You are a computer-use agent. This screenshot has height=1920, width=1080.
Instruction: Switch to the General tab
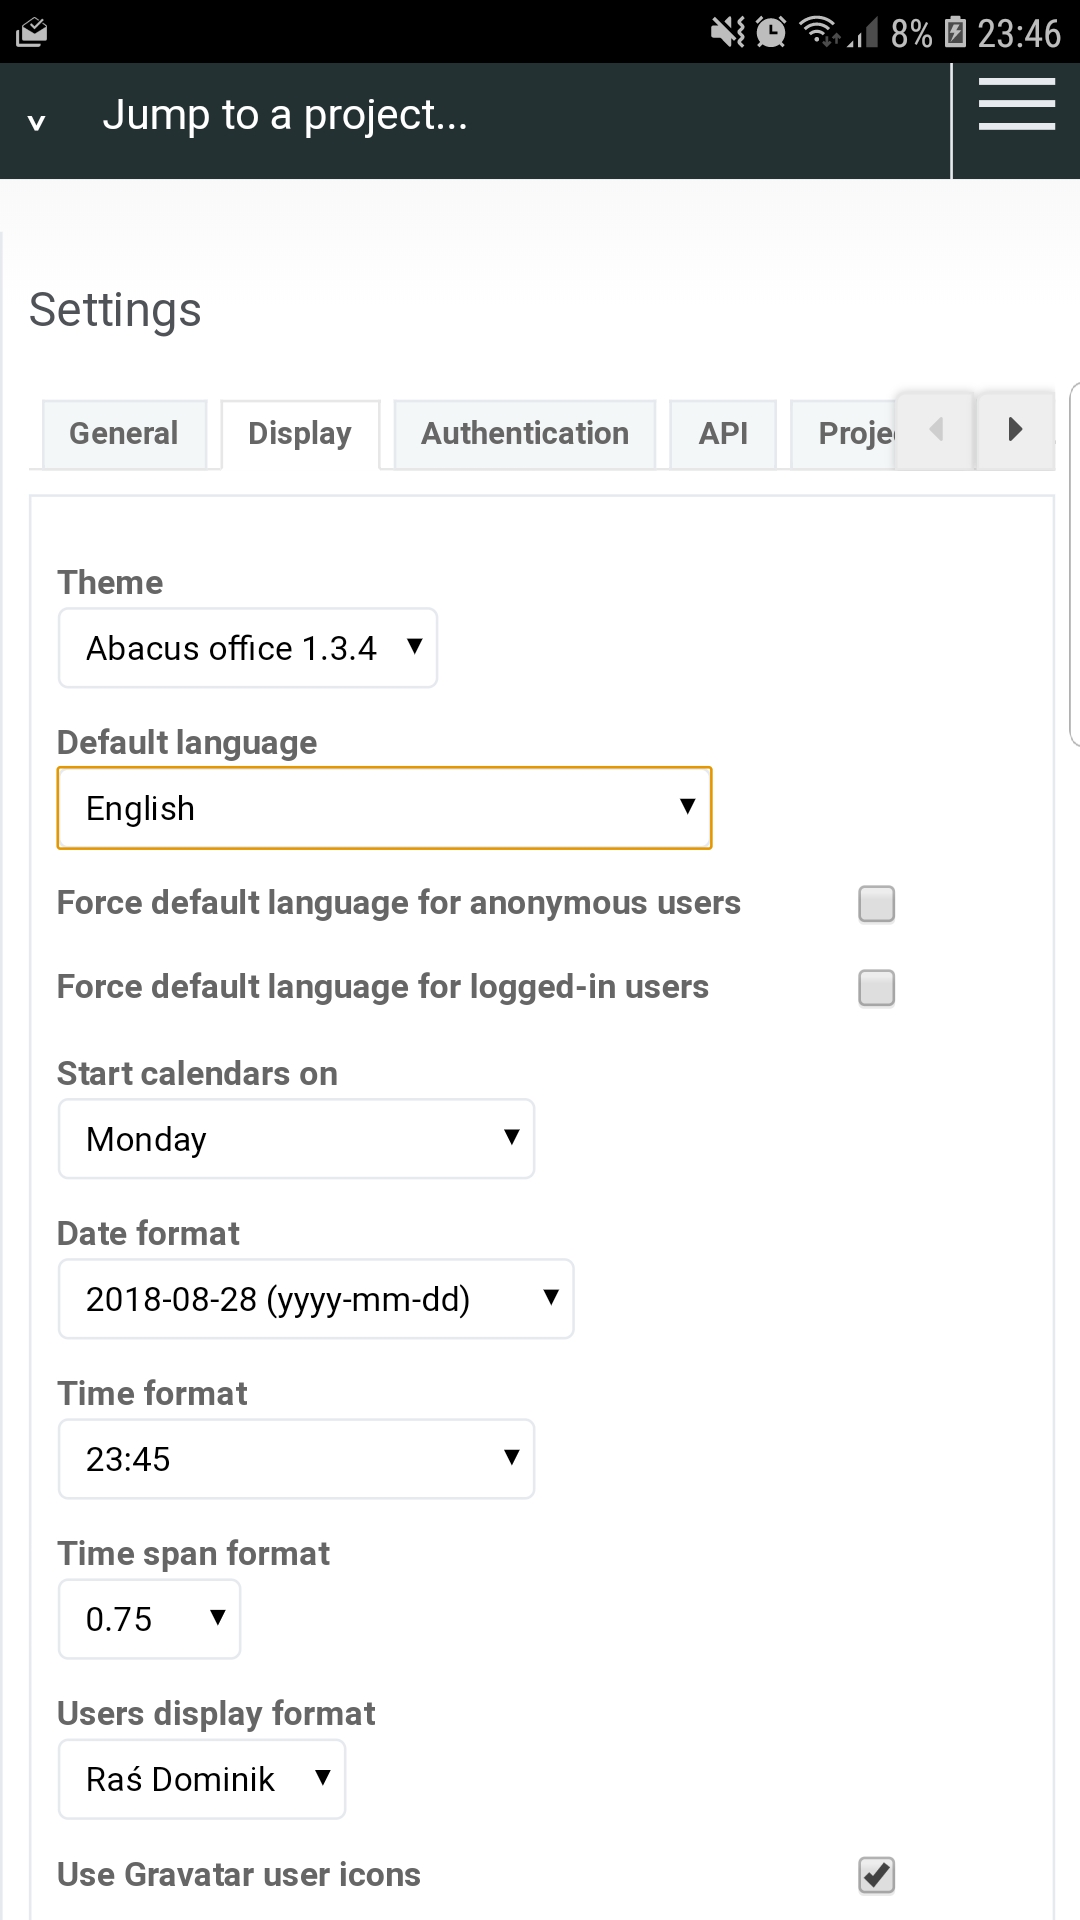[124, 434]
